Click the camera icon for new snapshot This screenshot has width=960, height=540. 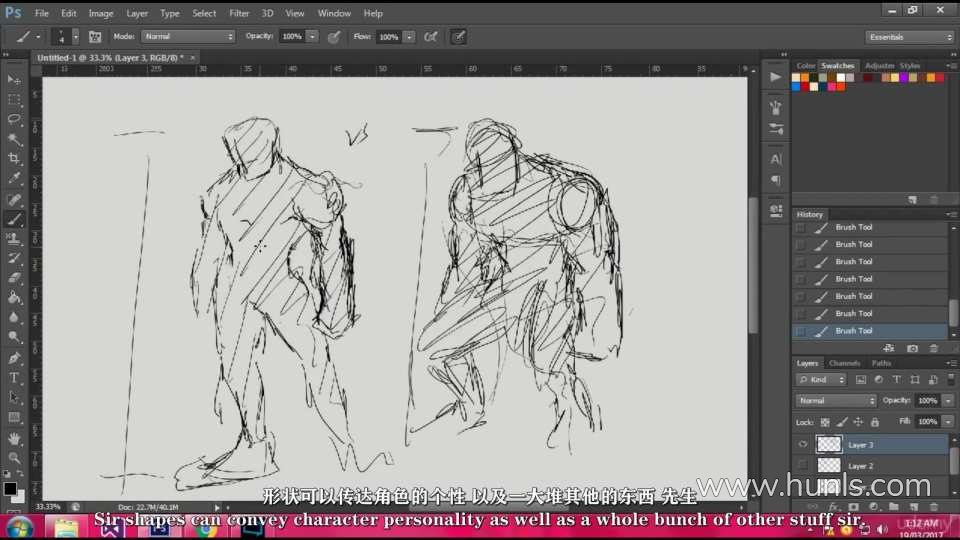point(912,348)
